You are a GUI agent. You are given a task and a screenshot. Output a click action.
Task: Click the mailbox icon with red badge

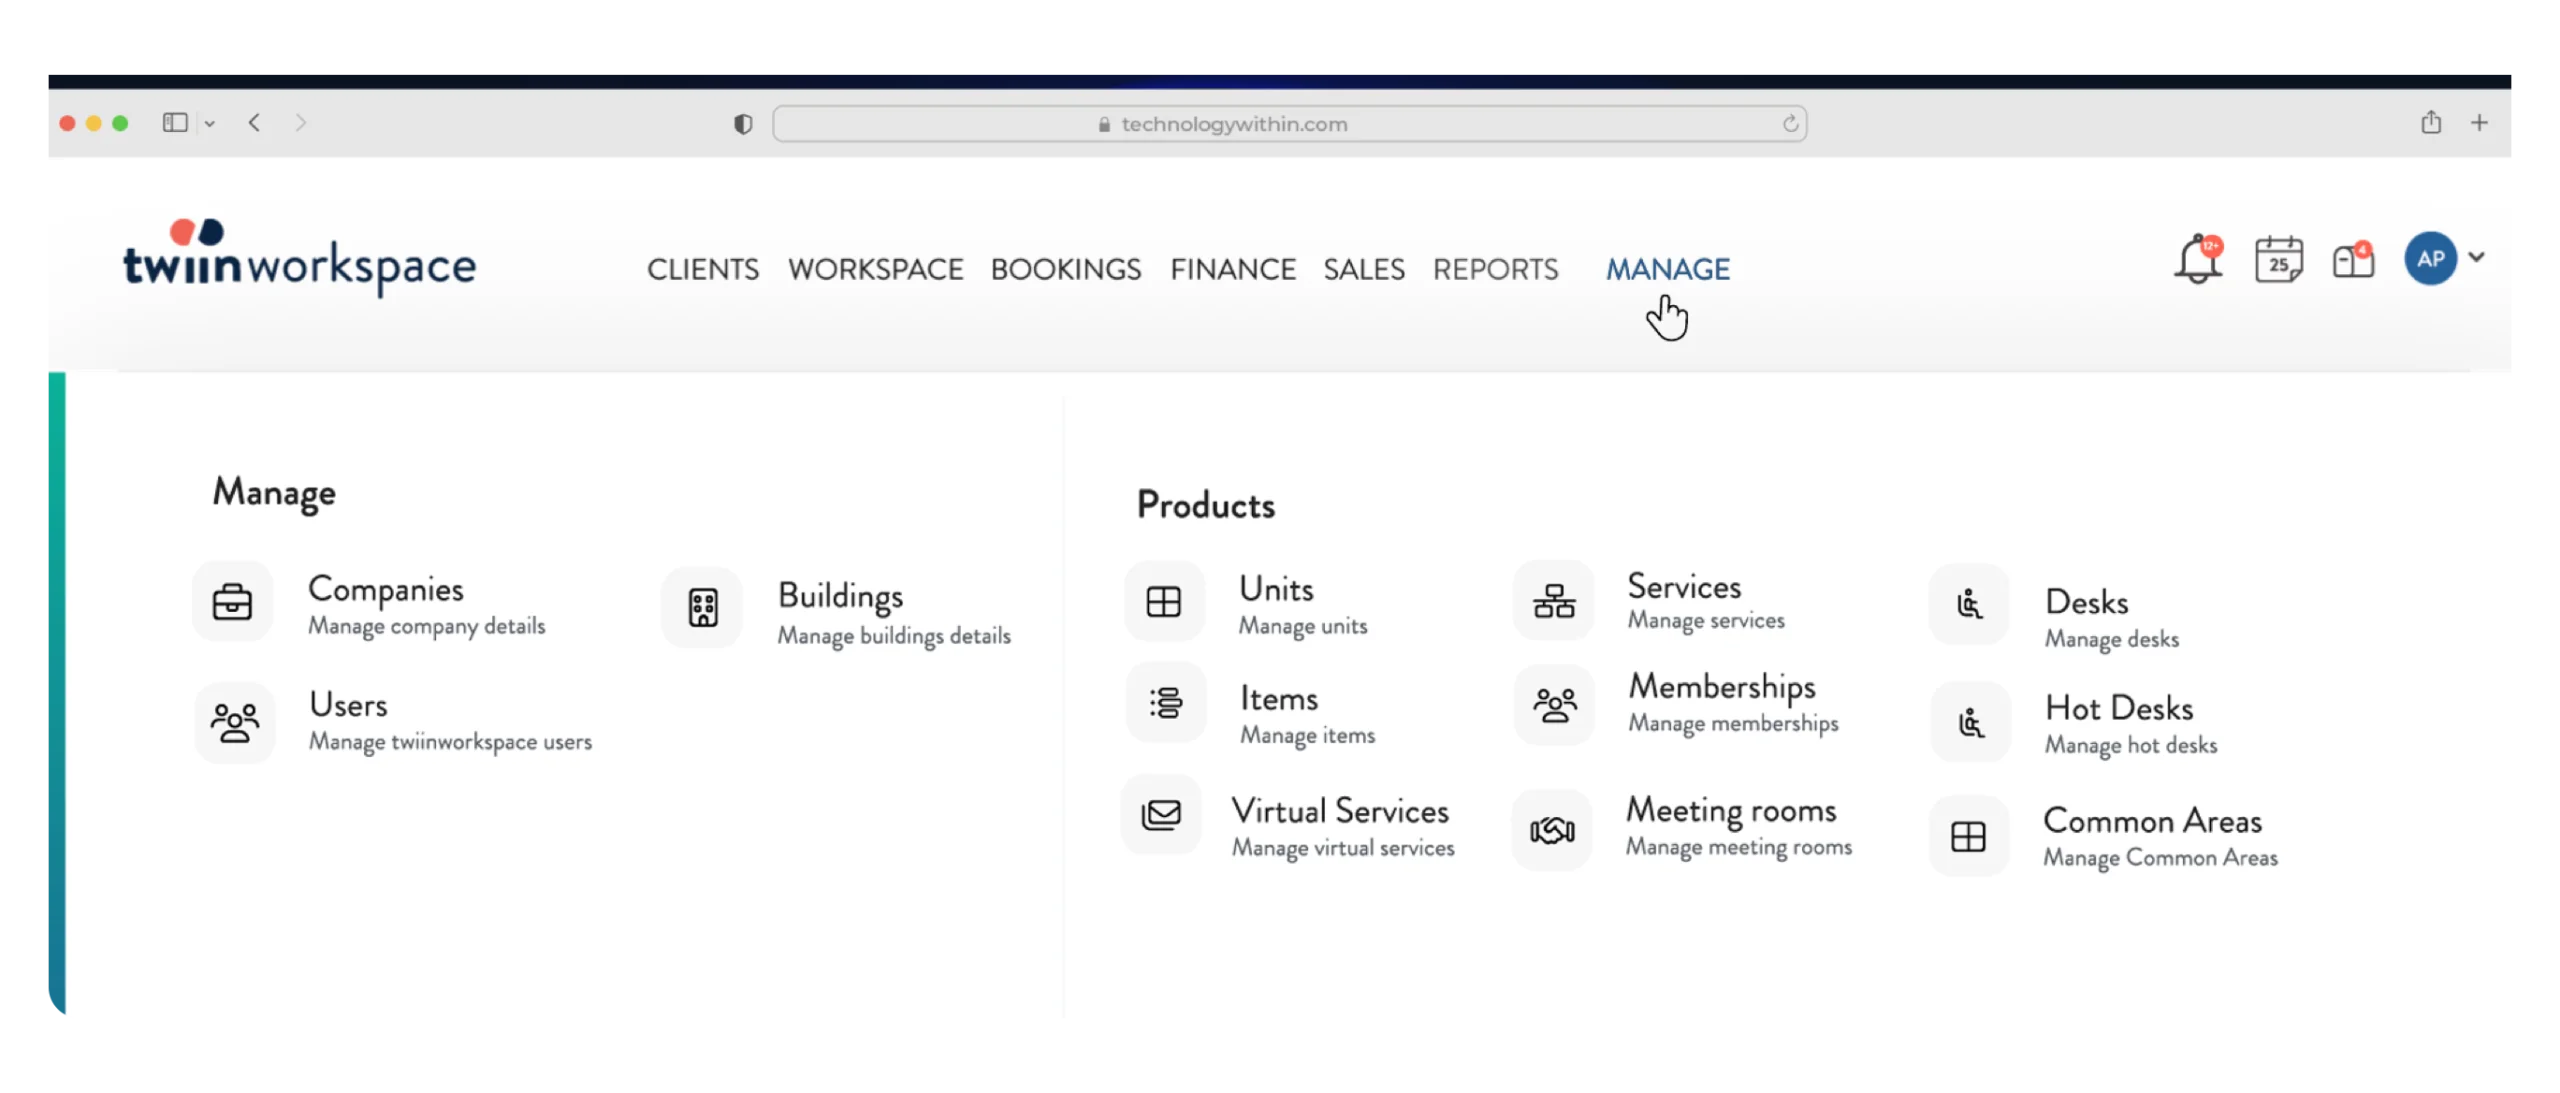coord(2353,261)
